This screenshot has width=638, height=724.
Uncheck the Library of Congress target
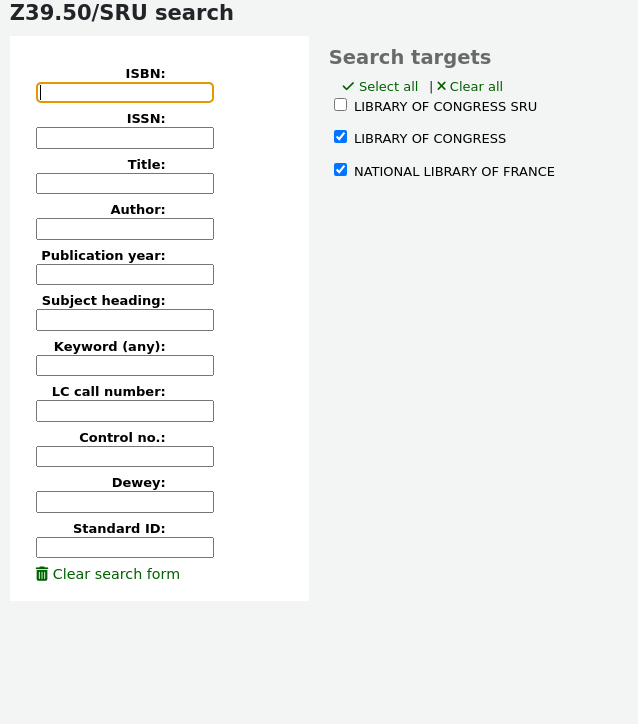tap(341, 137)
